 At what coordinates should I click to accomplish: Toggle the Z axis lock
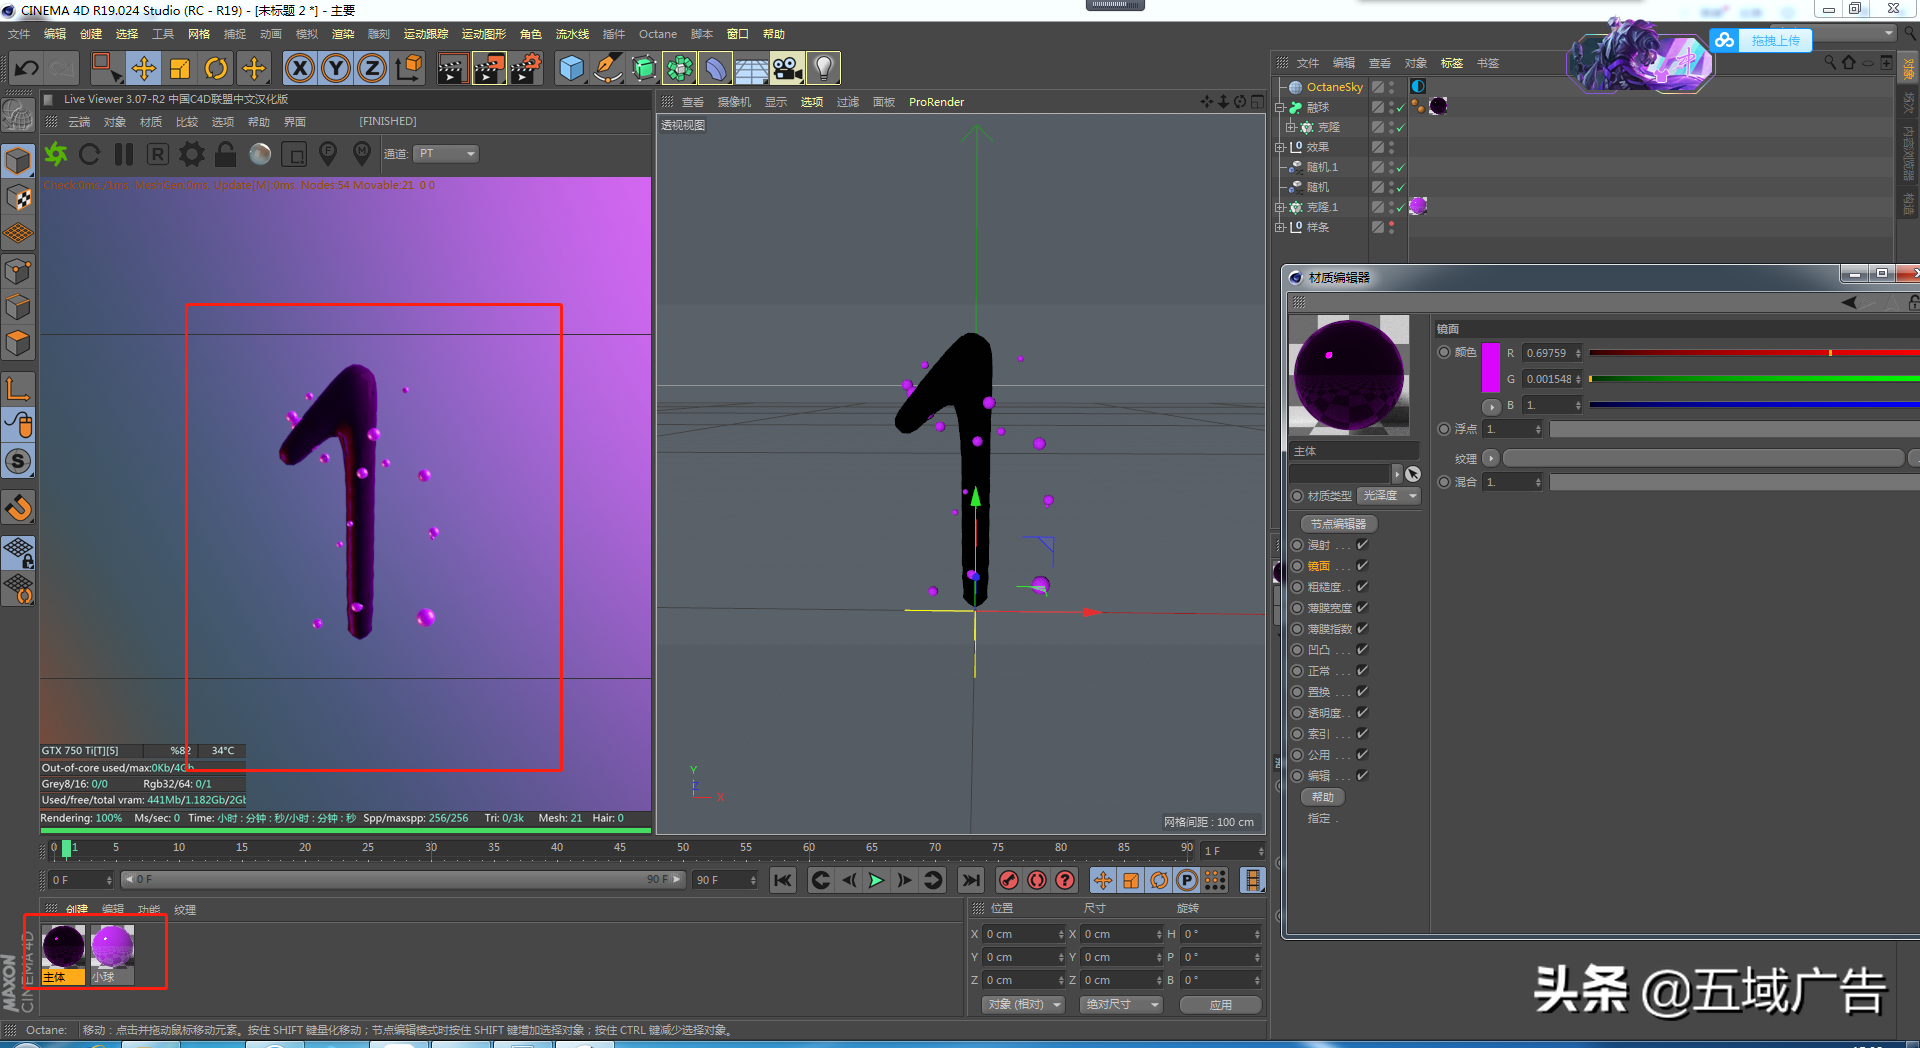[x=372, y=68]
